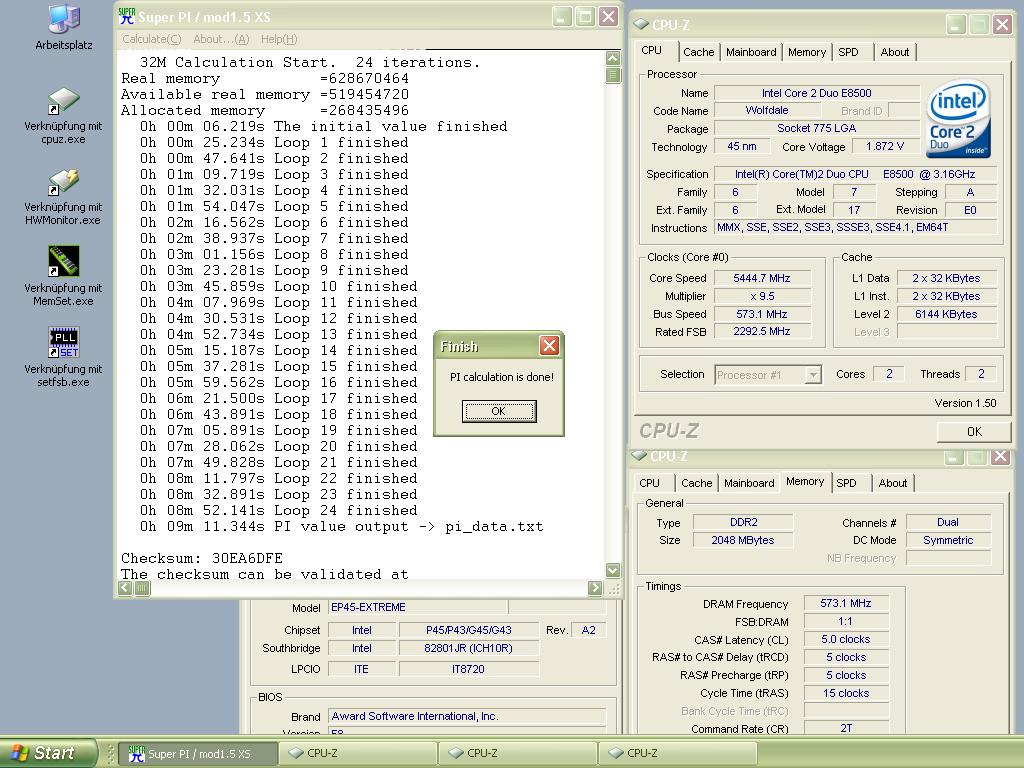This screenshot has width=1024, height=768.
Task: Switch to Memory tab in upper CPU-Z
Action: click(x=807, y=52)
